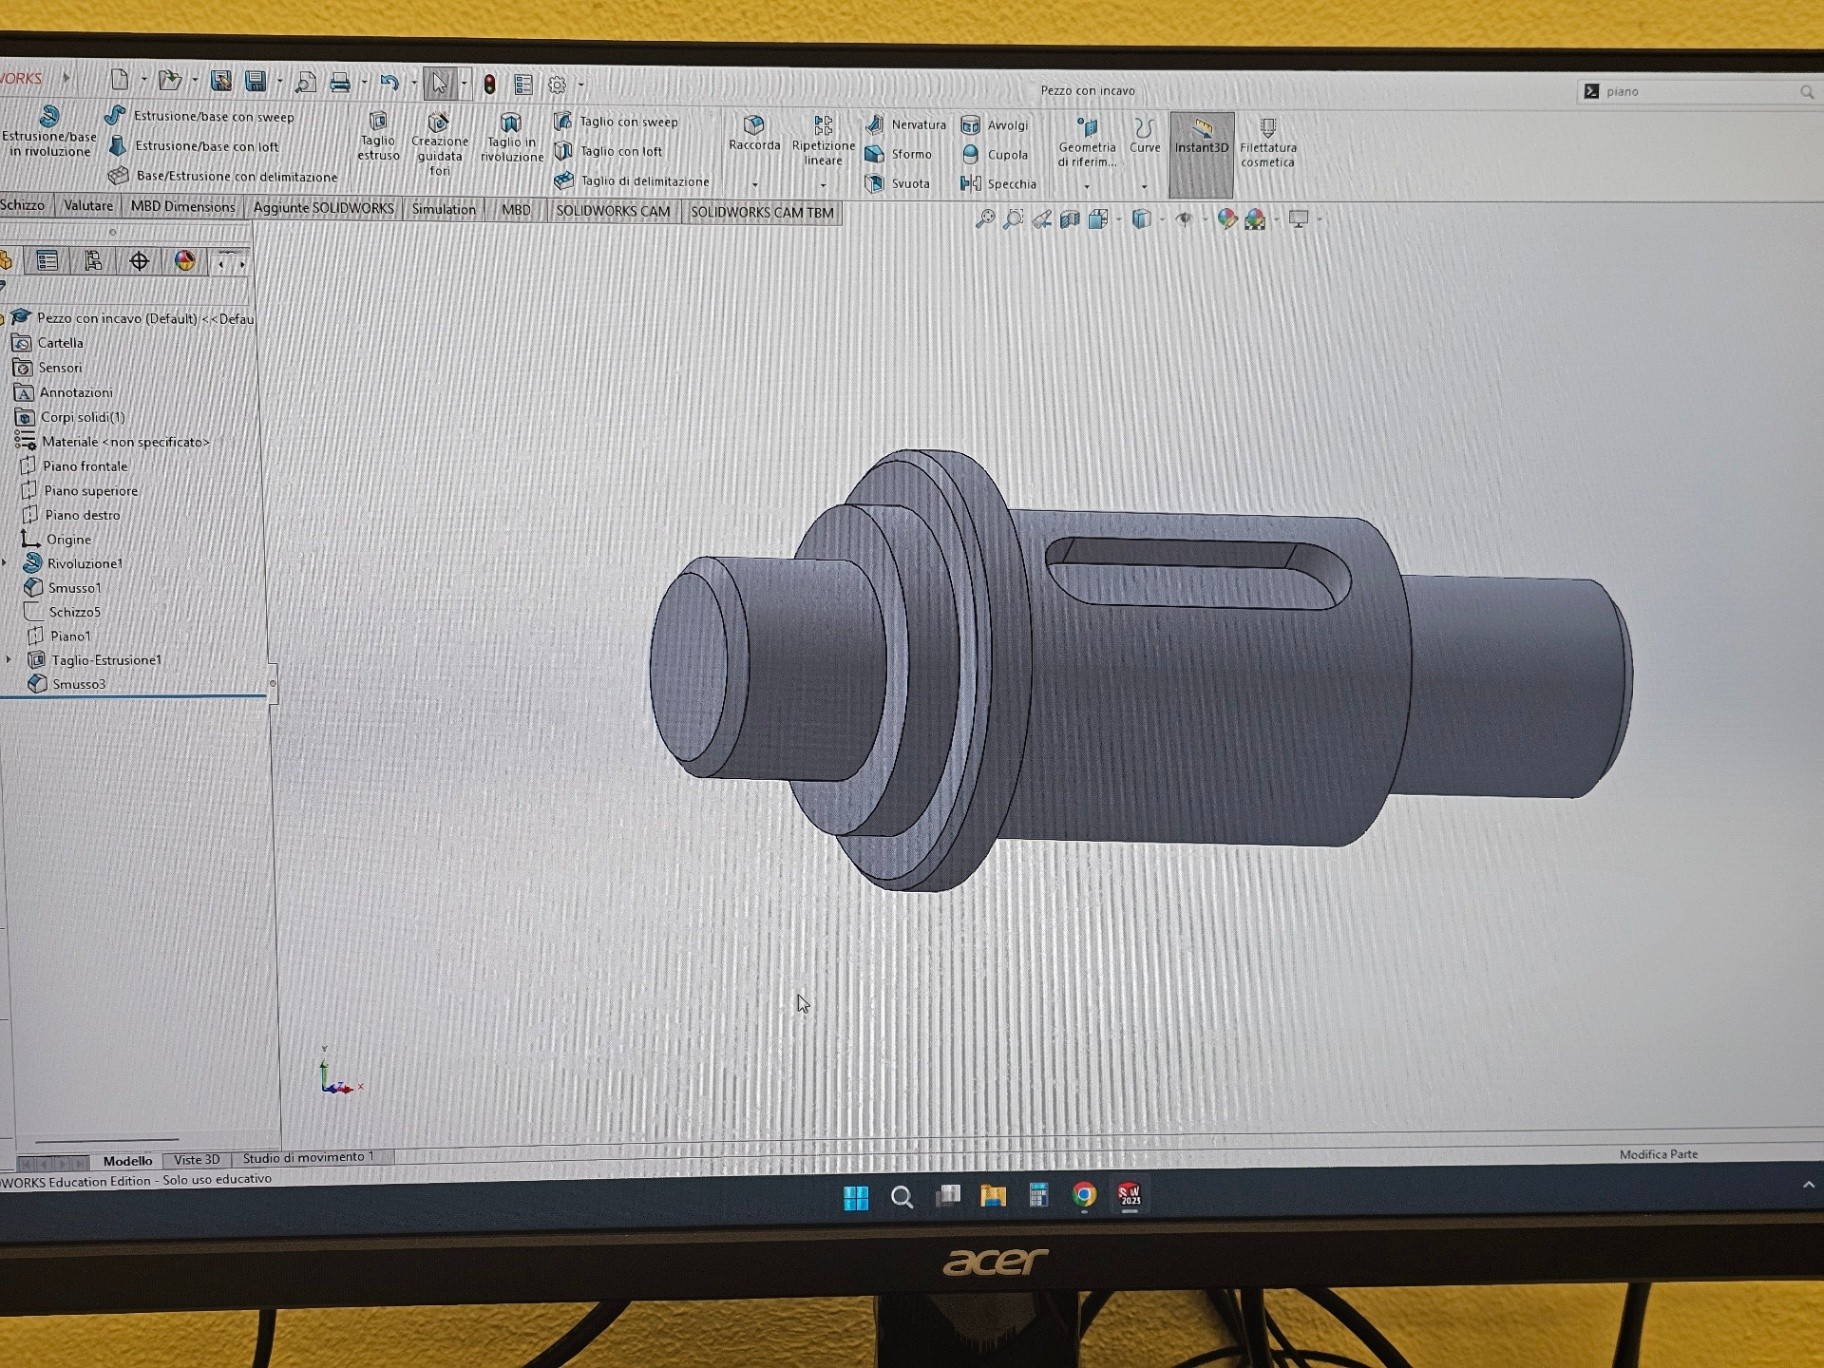Select Ripetizione lineare tool

tap(823, 140)
